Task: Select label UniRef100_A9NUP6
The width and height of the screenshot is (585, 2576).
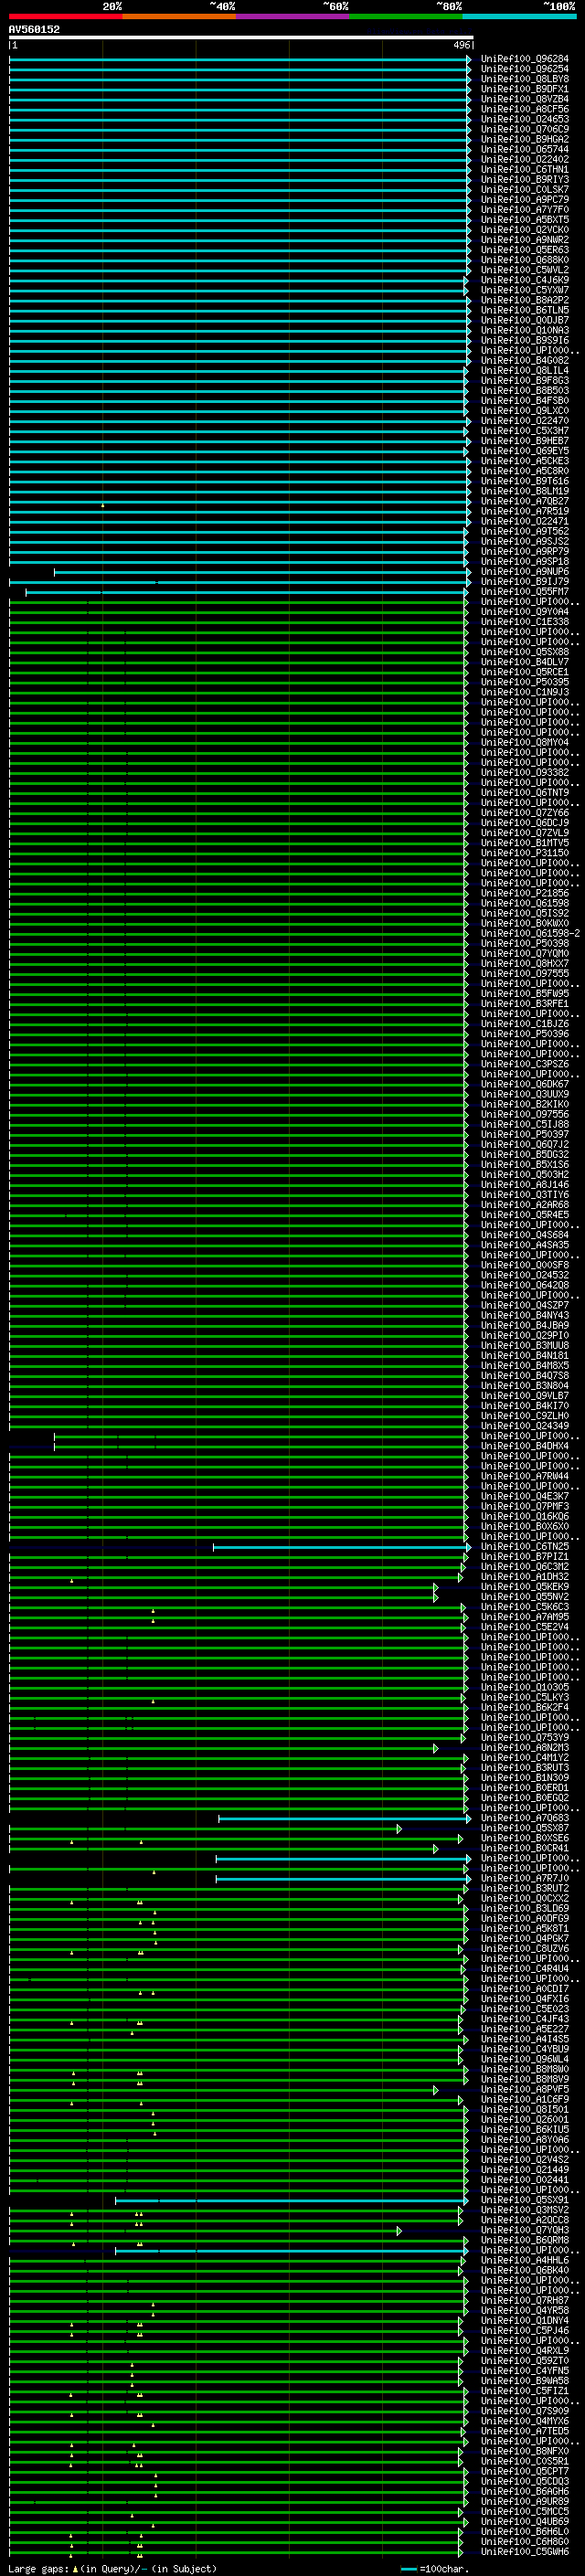Action: pyautogui.click(x=524, y=572)
